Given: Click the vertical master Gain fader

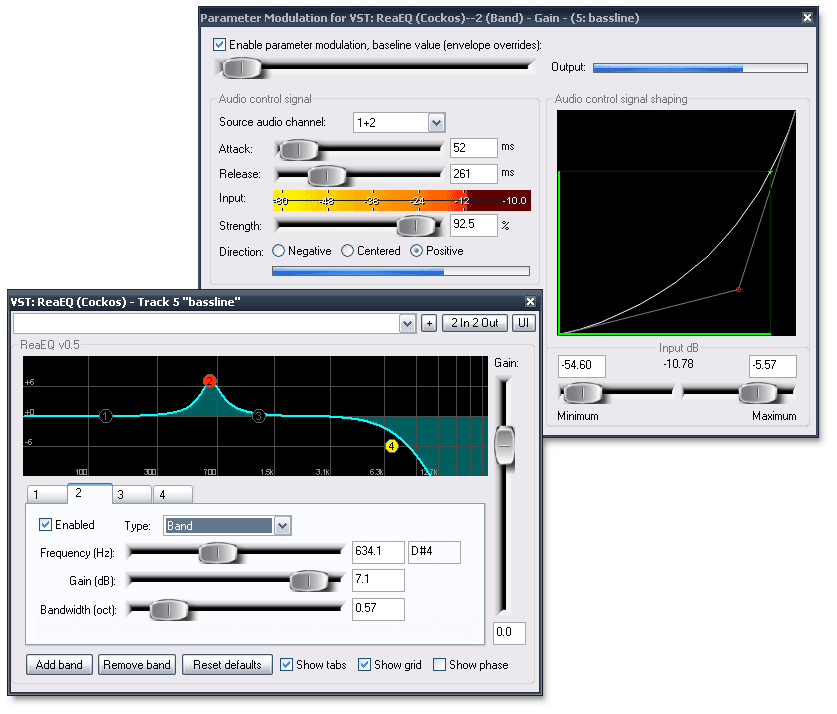Looking at the screenshot, I should pos(504,445).
